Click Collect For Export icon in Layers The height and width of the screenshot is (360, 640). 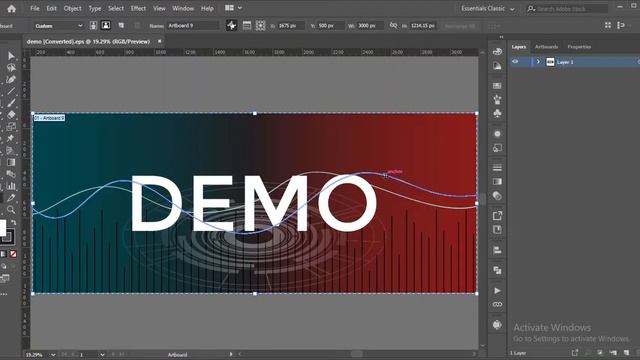pos(575,352)
